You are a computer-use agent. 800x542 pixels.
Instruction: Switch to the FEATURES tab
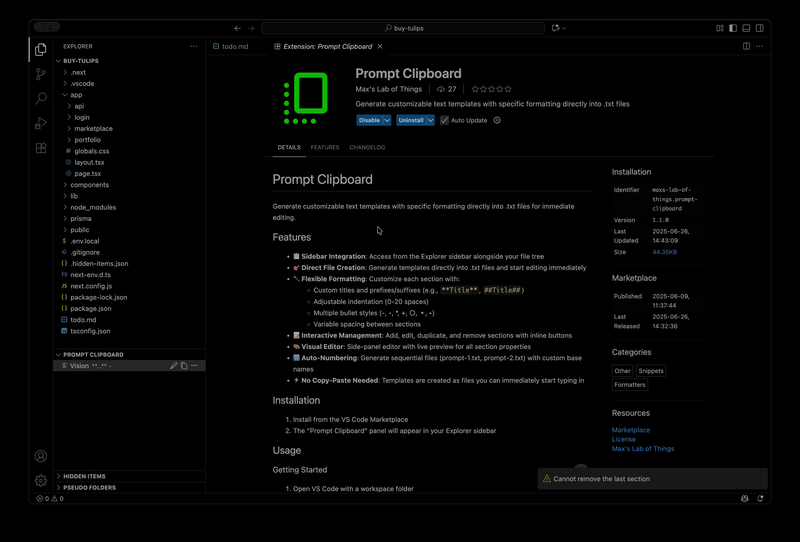click(324, 147)
